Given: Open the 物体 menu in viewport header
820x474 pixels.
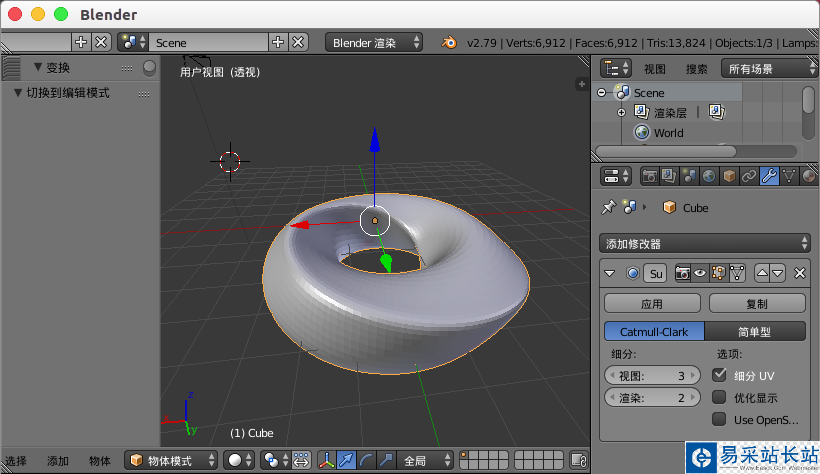Looking at the screenshot, I should click(99, 461).
